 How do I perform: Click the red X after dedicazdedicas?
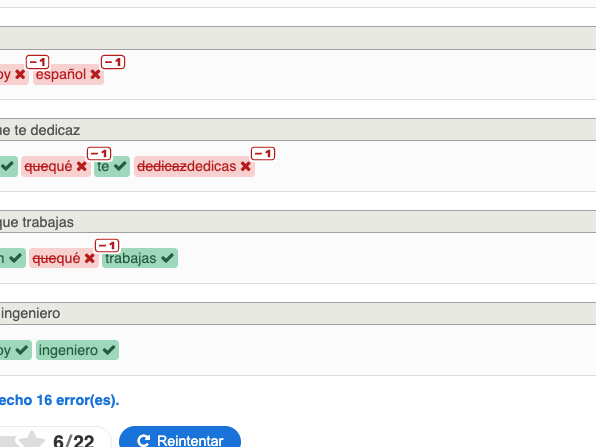(246, 166)
